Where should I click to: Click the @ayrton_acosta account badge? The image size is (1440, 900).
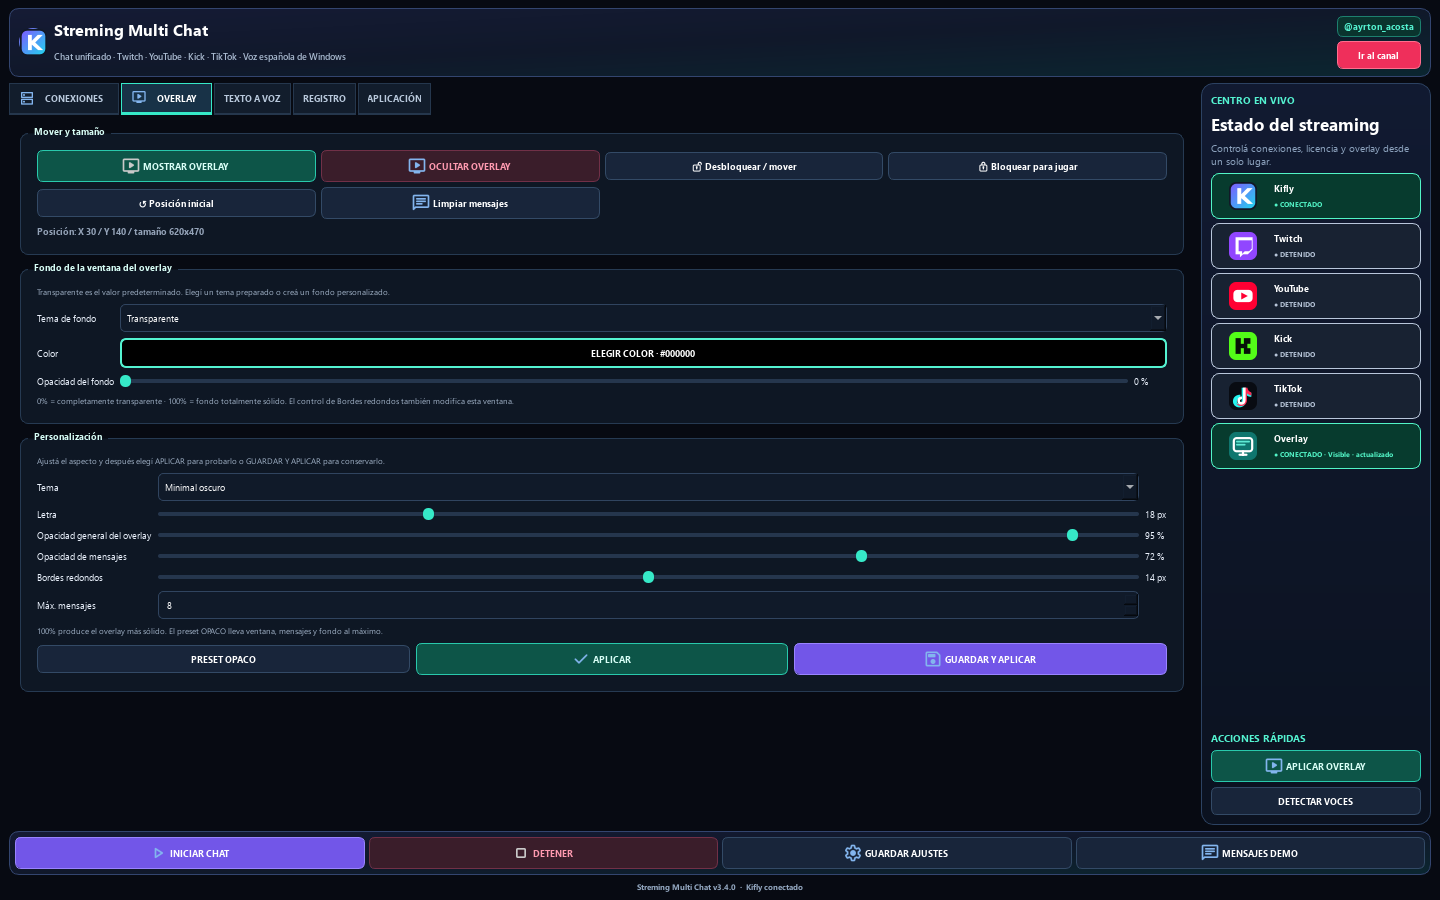pos(1378,27)
